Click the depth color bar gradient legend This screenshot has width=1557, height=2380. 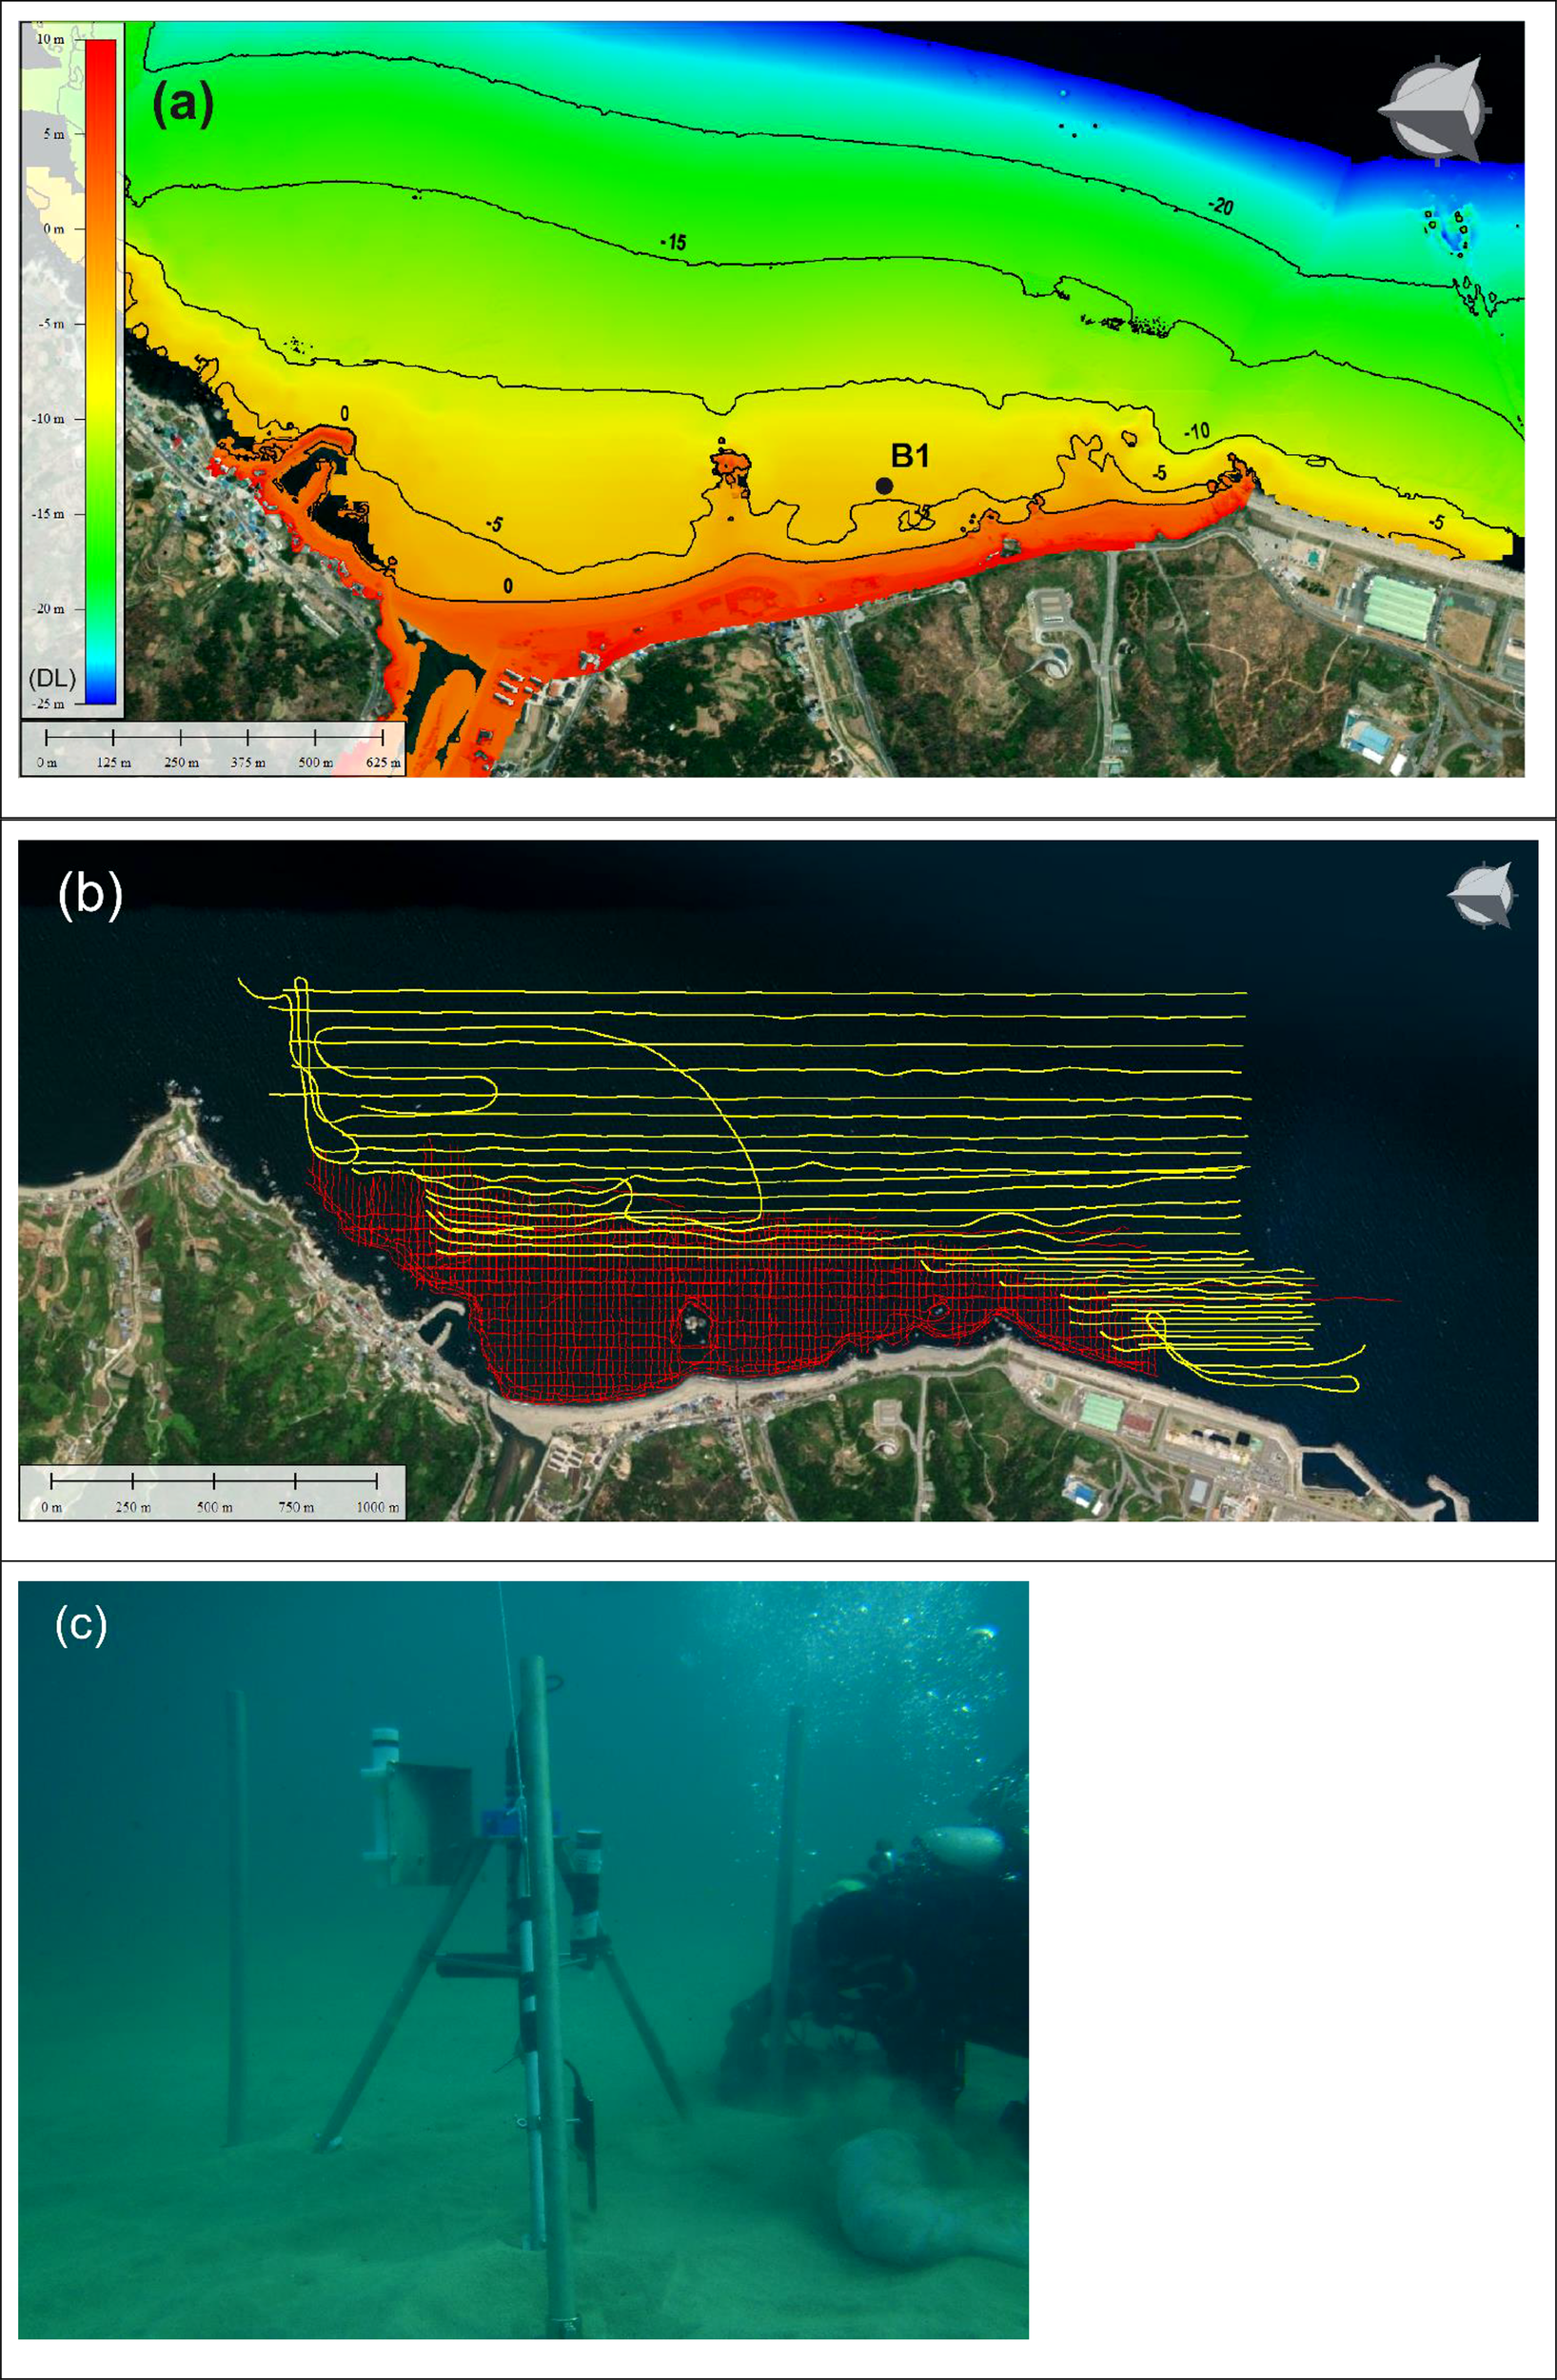pyautogui.click(x=100, y=372)
